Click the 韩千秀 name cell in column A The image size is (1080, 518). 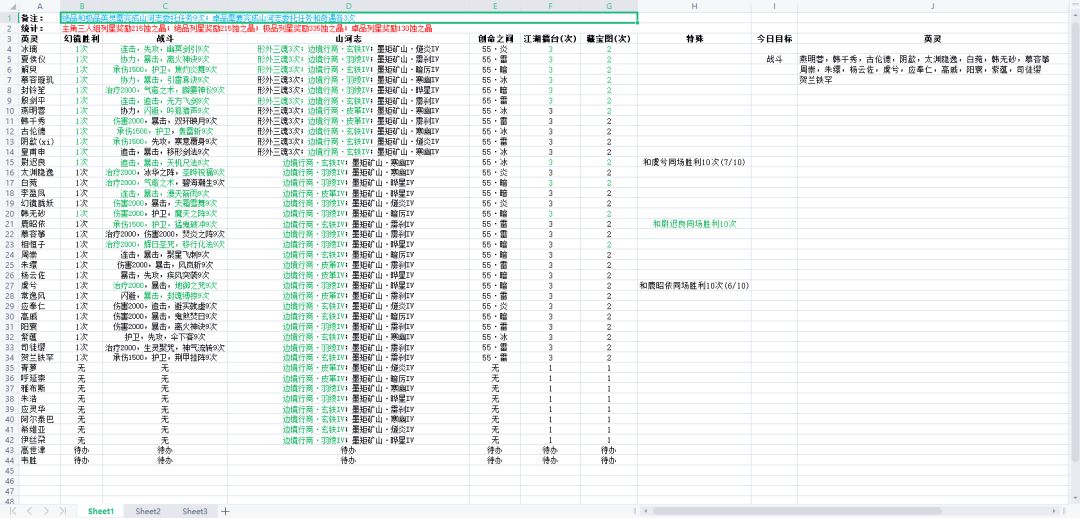(x=39, y=121)
